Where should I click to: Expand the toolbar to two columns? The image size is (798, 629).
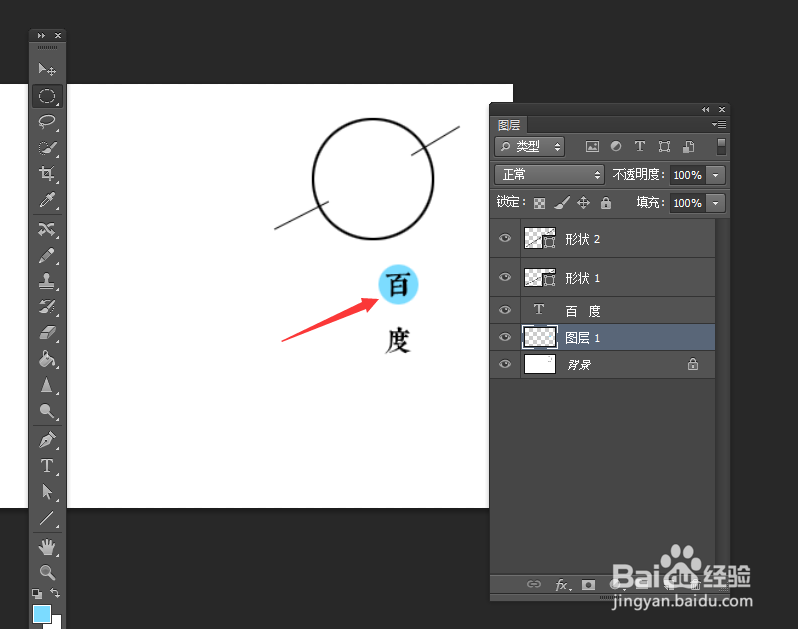[41, 36]
